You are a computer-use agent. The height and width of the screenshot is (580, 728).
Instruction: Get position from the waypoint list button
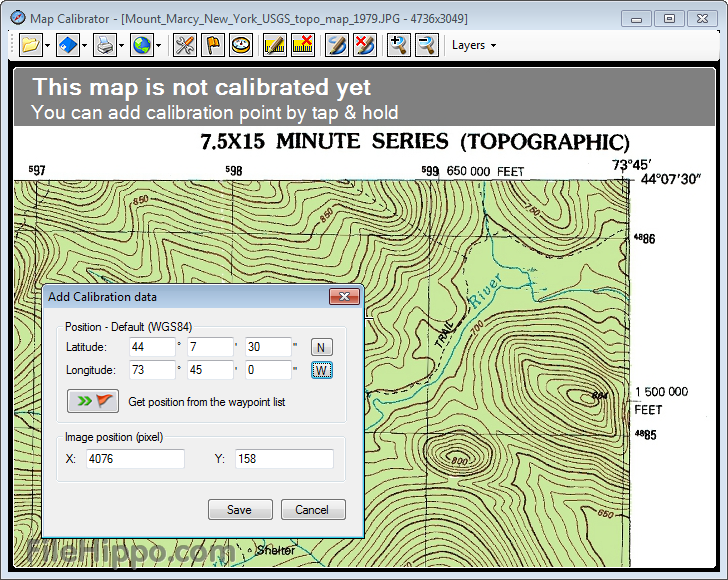coord(93,401)
